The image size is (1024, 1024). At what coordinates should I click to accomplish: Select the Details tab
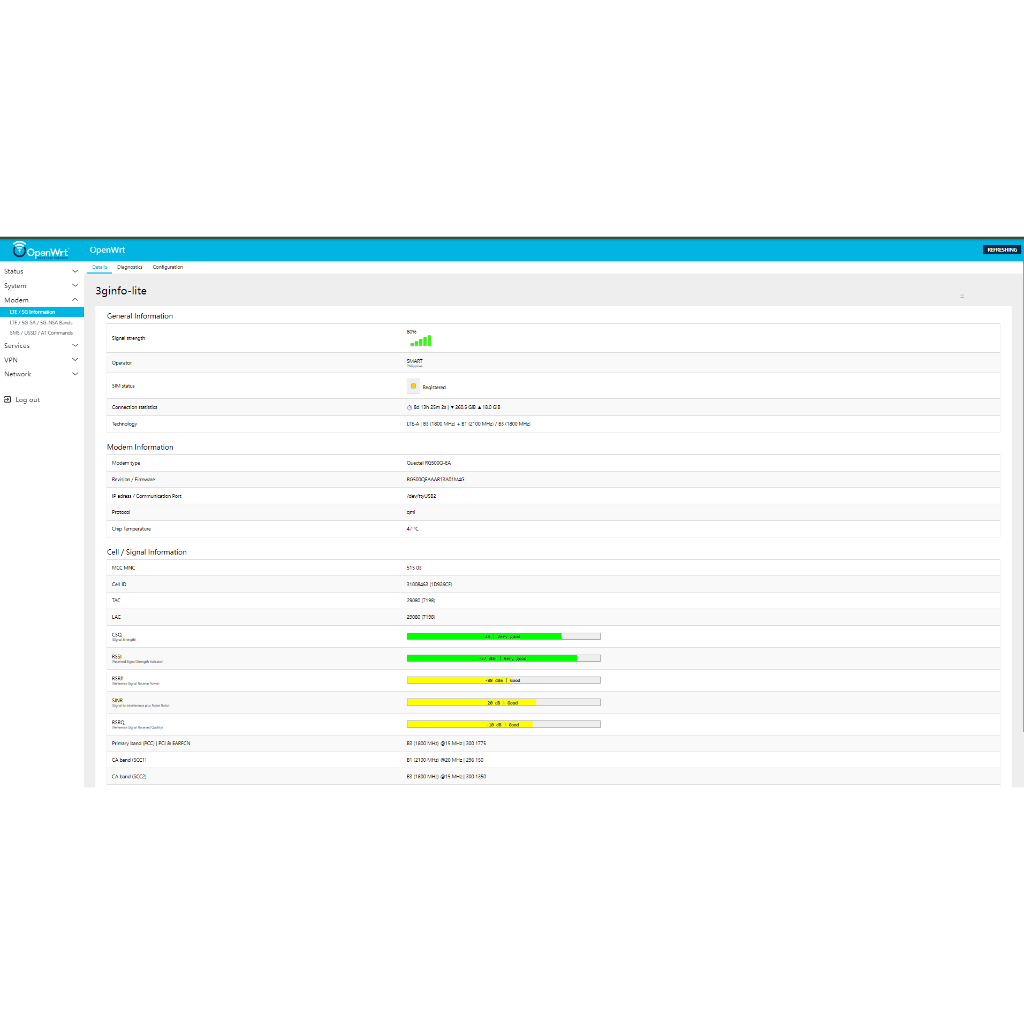(99, 267)
